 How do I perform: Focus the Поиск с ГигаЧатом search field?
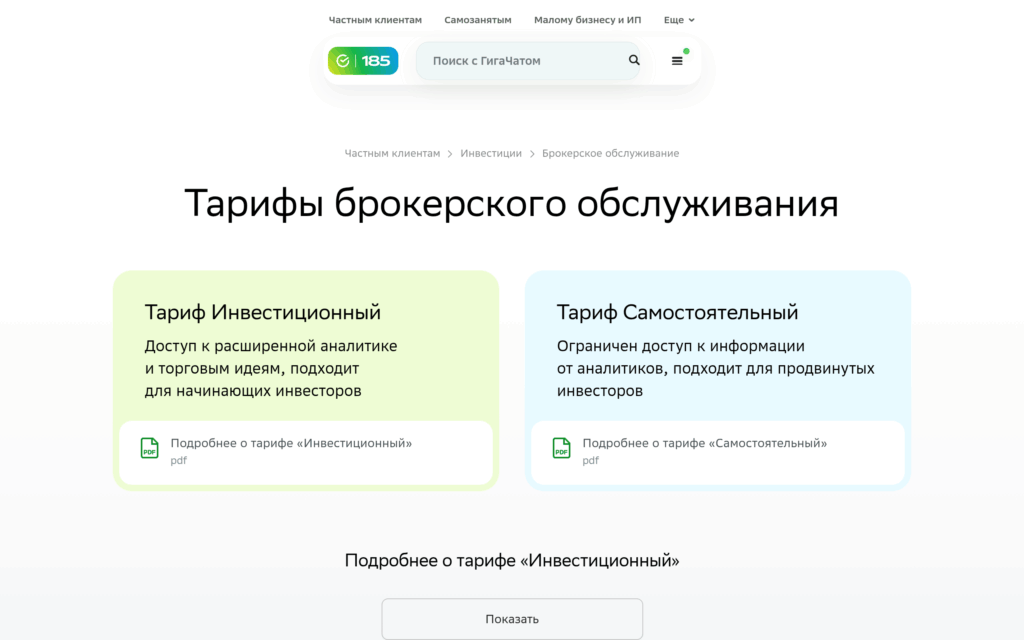[x=528, y=61]
